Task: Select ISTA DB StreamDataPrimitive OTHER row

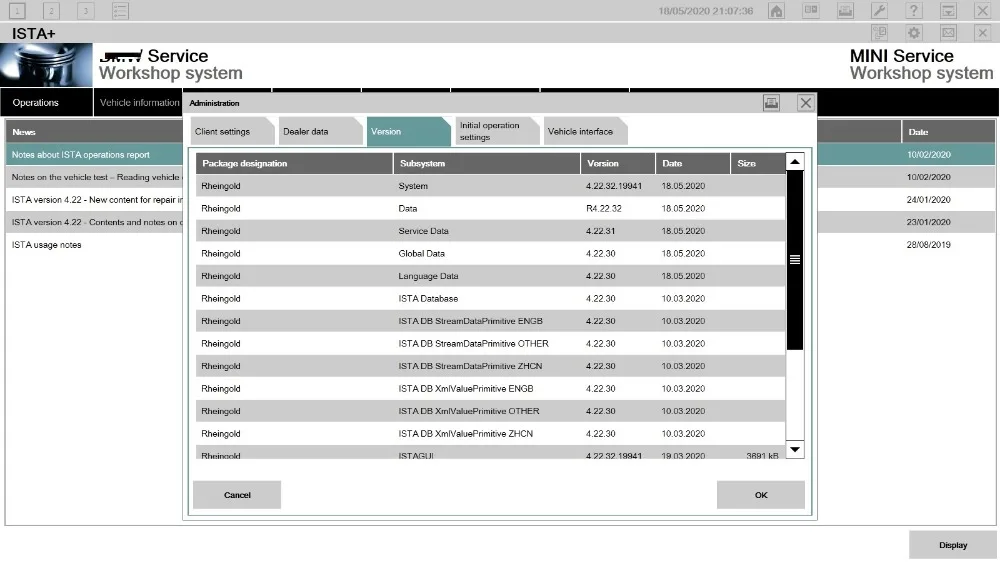Action: (x=490, y=344)
